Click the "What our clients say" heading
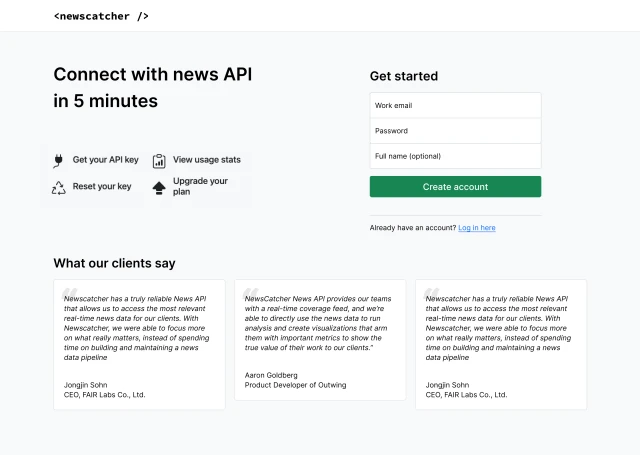 pos(114,263)
